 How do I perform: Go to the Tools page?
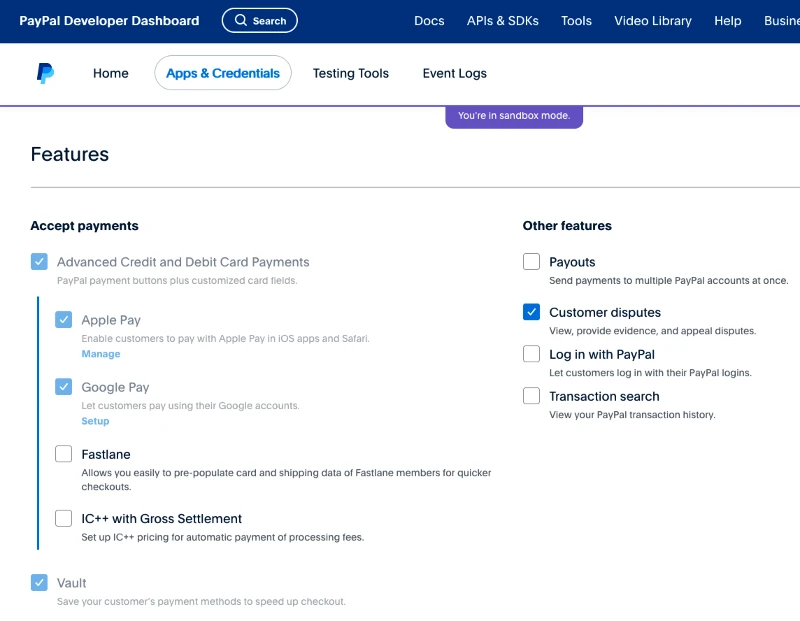tap(576, 21)
